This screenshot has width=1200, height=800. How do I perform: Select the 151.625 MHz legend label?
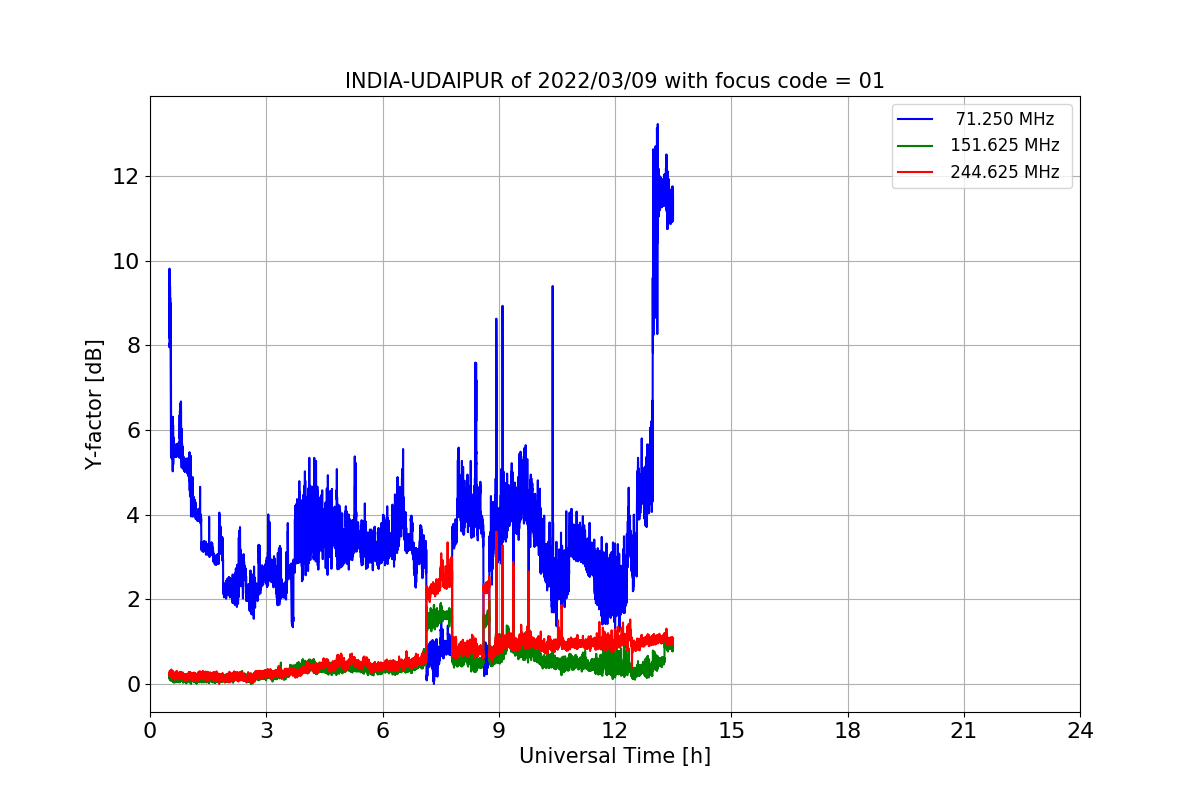point(1005,145)
